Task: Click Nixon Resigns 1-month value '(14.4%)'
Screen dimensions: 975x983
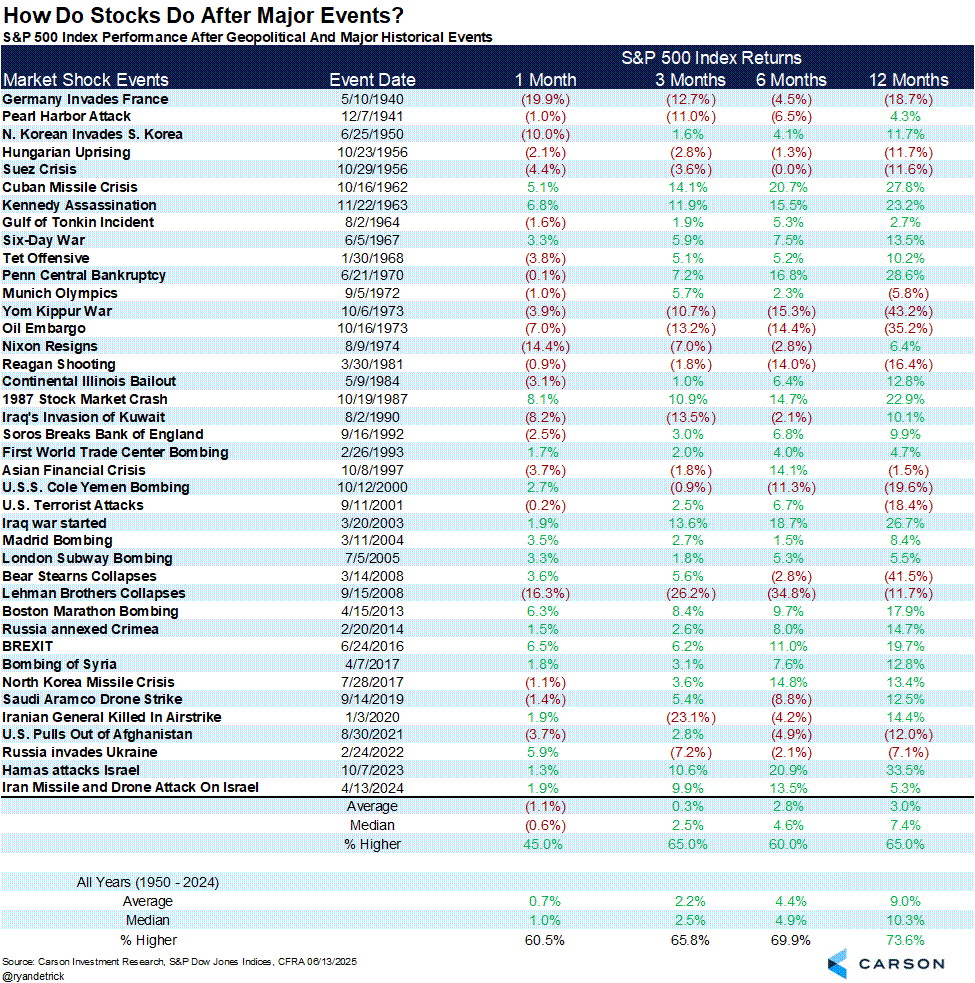Action: pos(545,346)
